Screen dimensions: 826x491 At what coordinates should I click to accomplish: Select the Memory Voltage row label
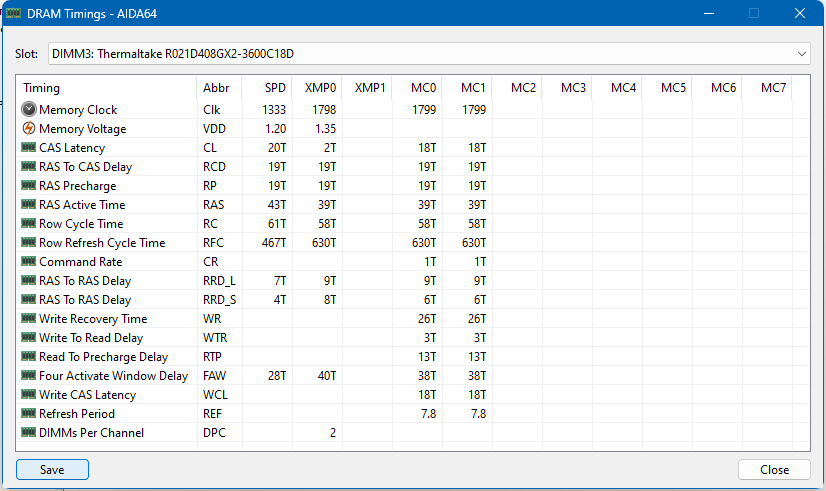tap(83, 129)
